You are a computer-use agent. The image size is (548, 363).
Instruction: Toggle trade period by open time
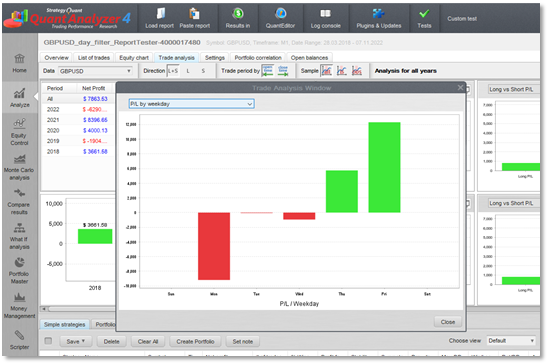[x=268, y=71]
